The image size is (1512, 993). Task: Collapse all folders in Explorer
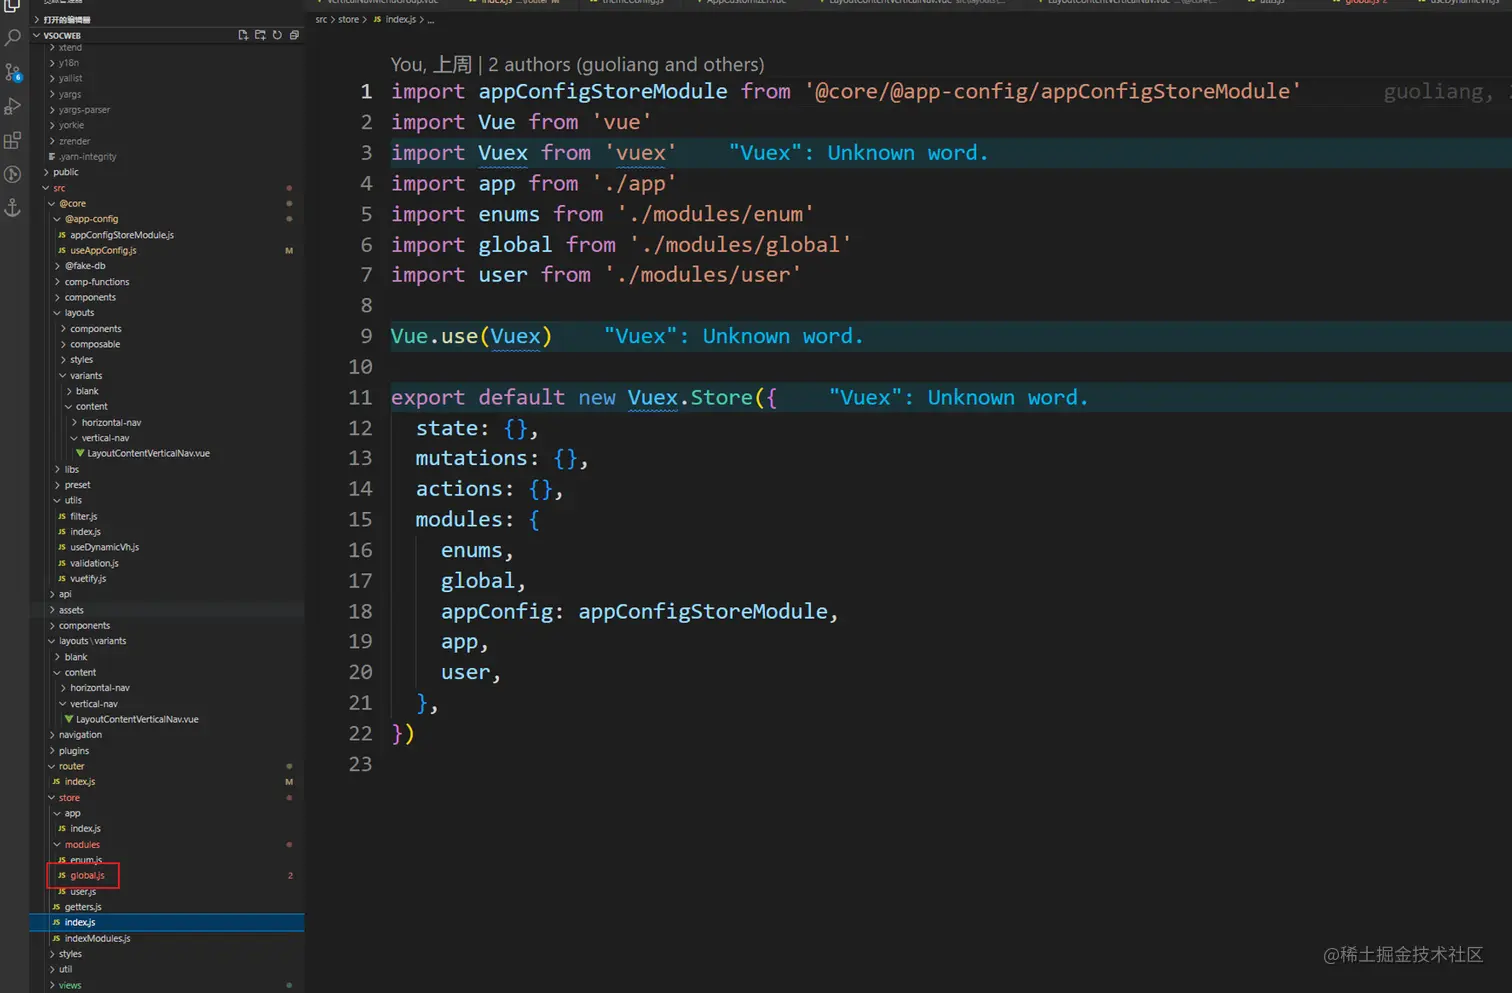[x=294, y=35]
